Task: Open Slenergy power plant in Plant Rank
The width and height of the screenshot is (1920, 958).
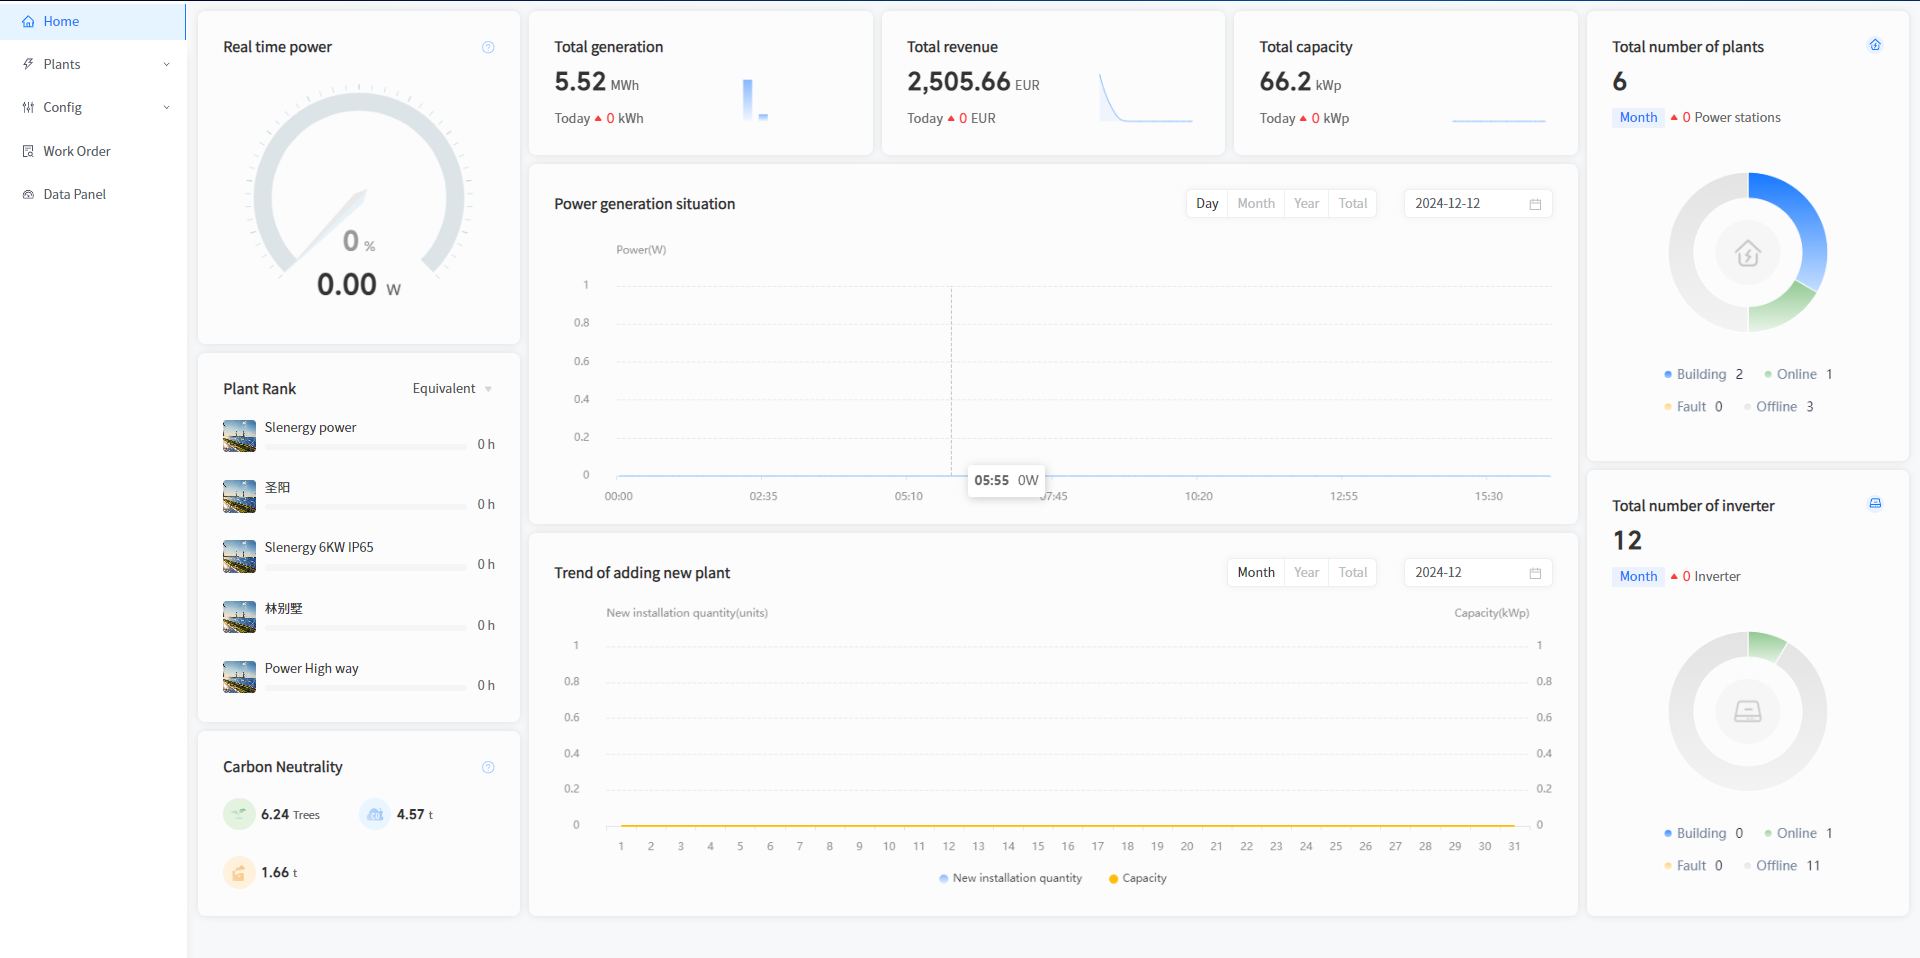Action: [310, 428]
